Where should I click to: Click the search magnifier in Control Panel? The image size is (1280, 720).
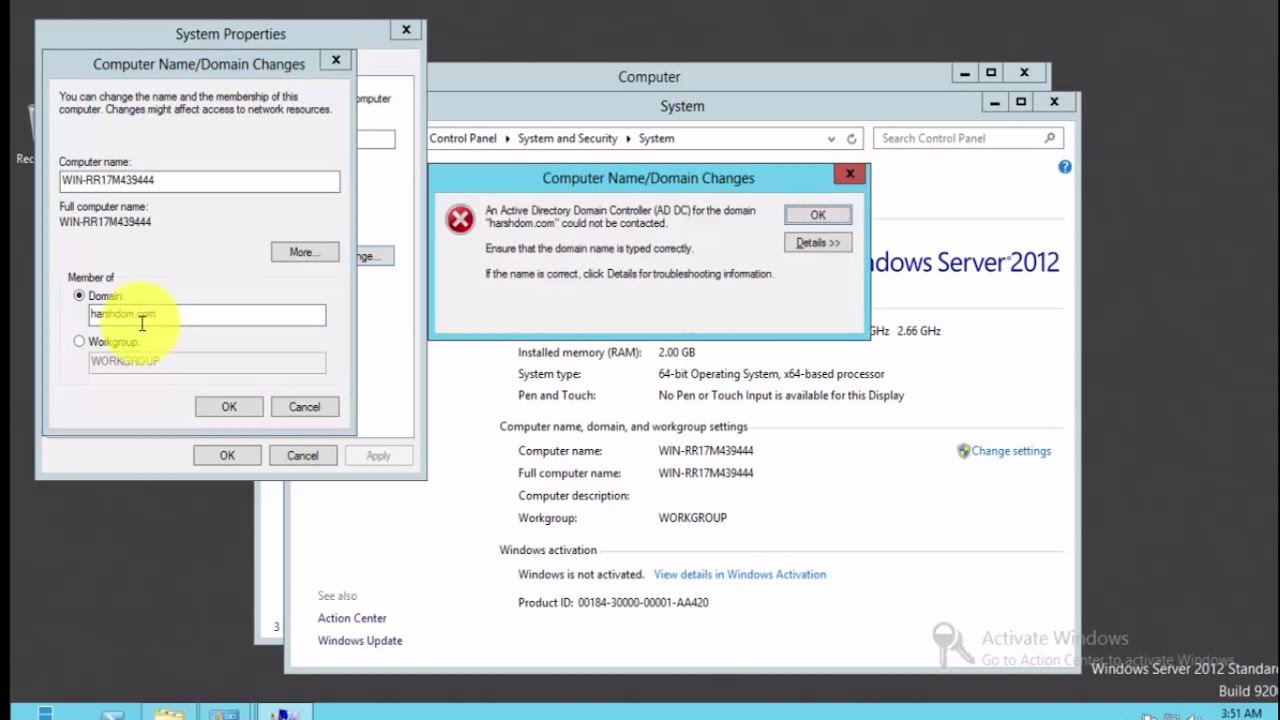click(x=1050, y=138)
